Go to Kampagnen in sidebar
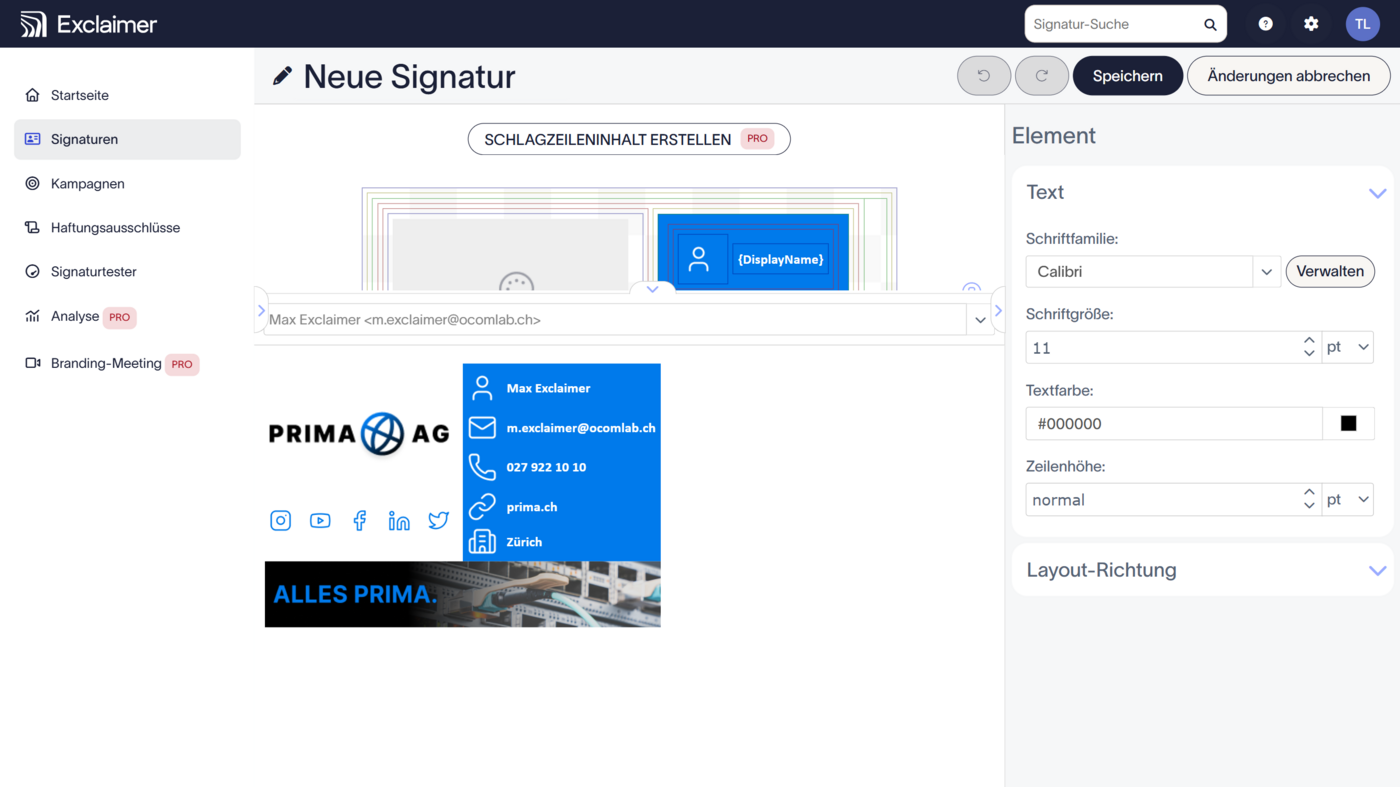This screenshot has width=1400, height=787. click(88, 183)
